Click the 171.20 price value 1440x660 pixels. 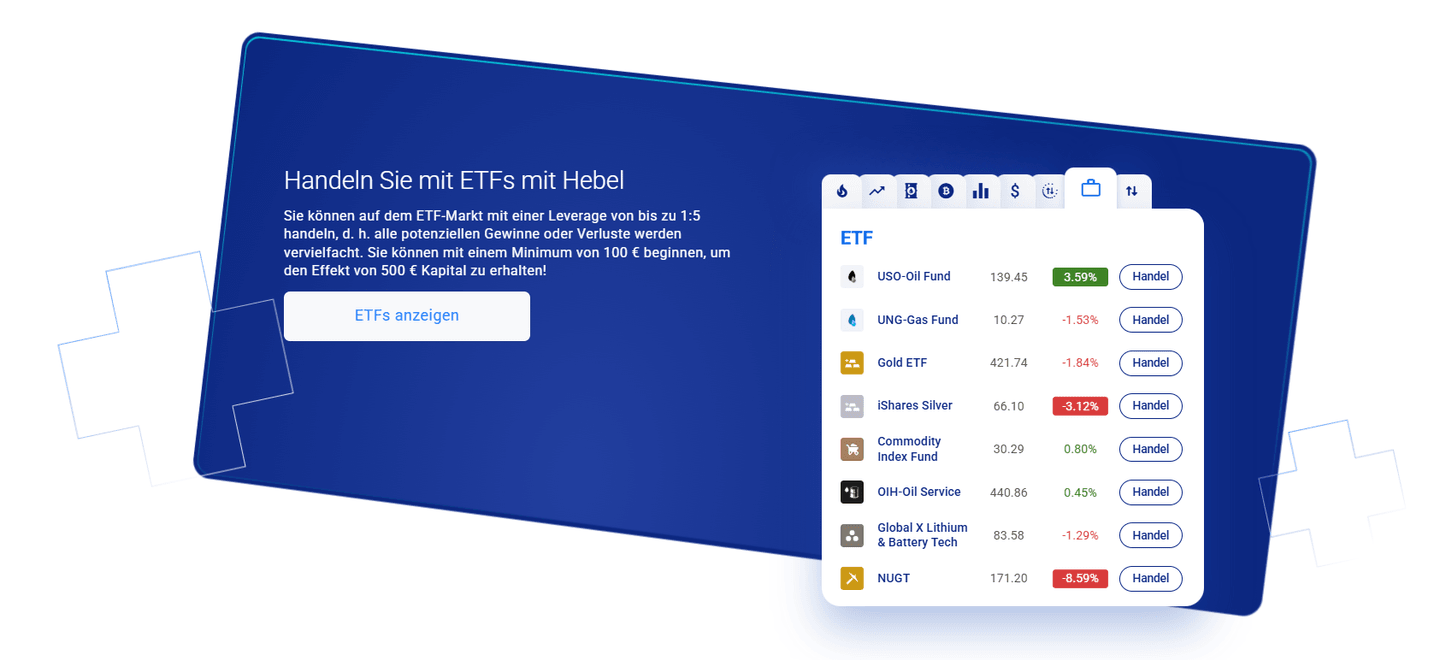(1009, 578)
